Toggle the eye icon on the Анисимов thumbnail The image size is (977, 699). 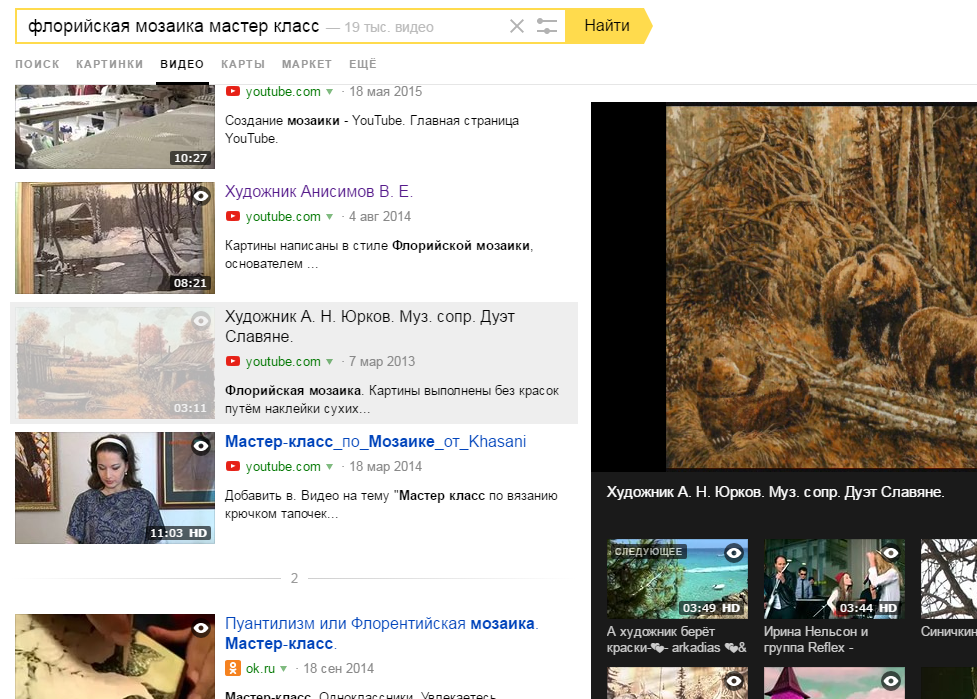click(x=201, y=196)
